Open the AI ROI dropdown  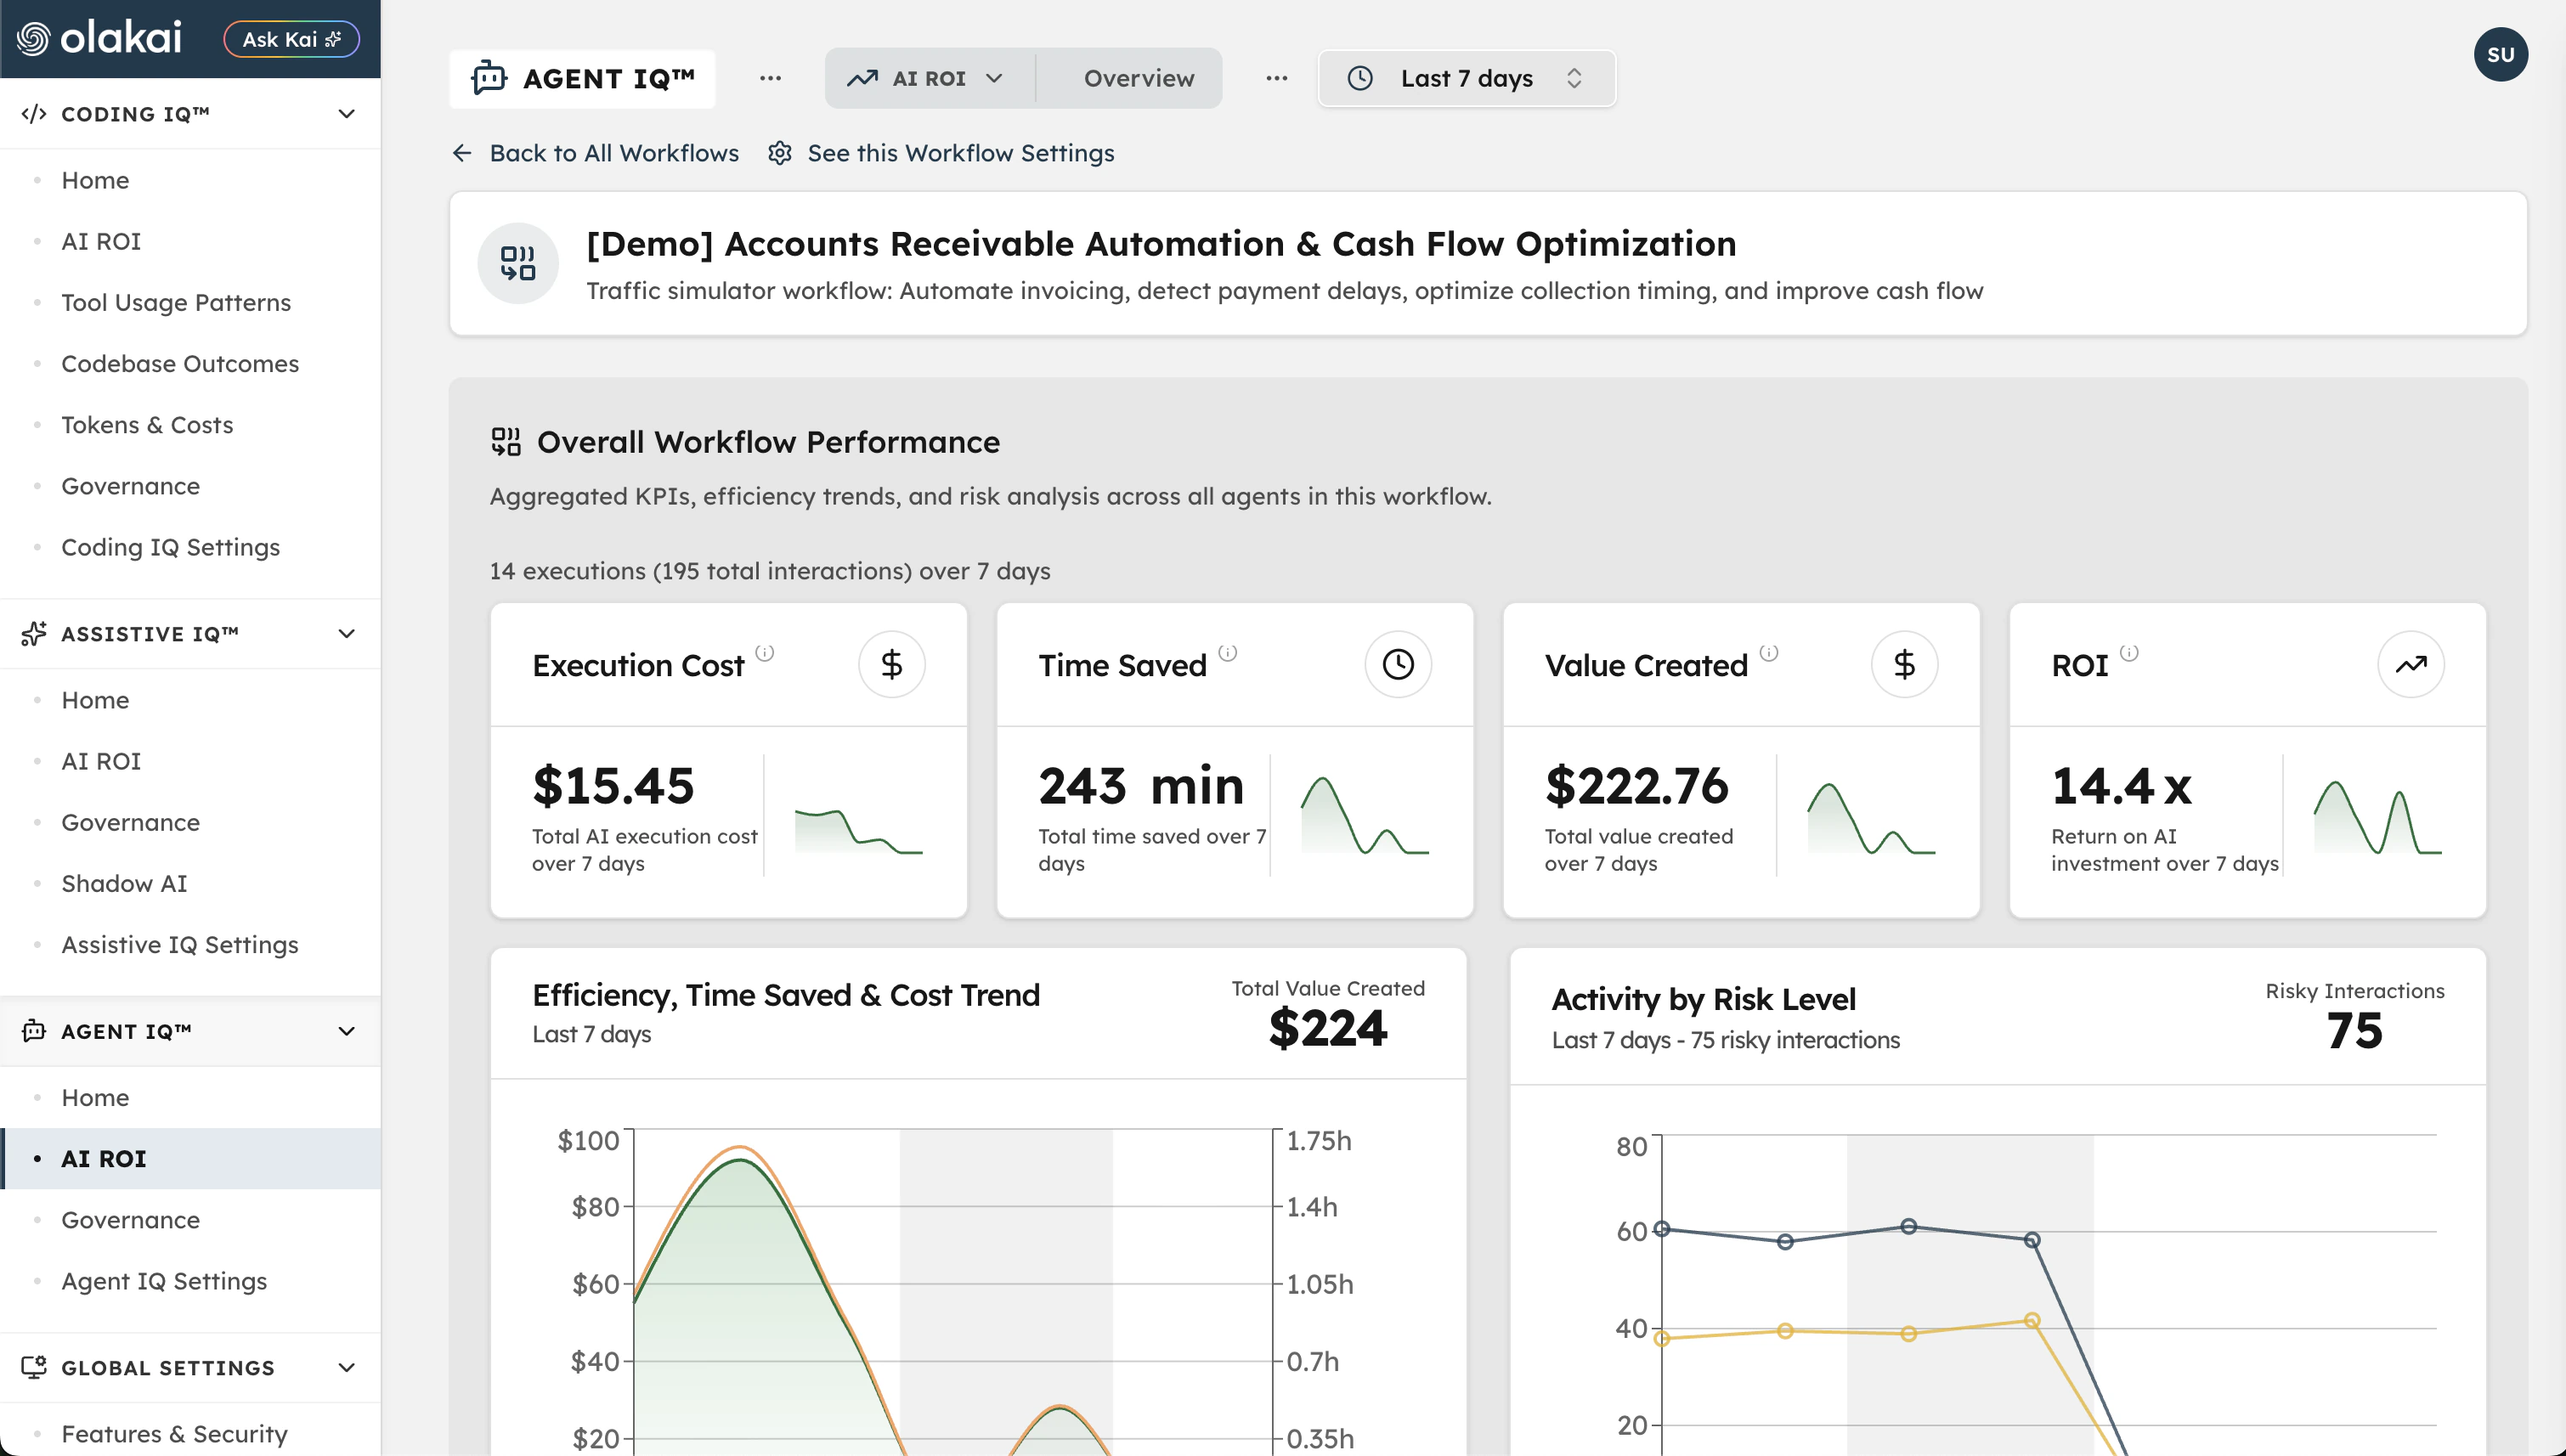[x=928, y=78]
